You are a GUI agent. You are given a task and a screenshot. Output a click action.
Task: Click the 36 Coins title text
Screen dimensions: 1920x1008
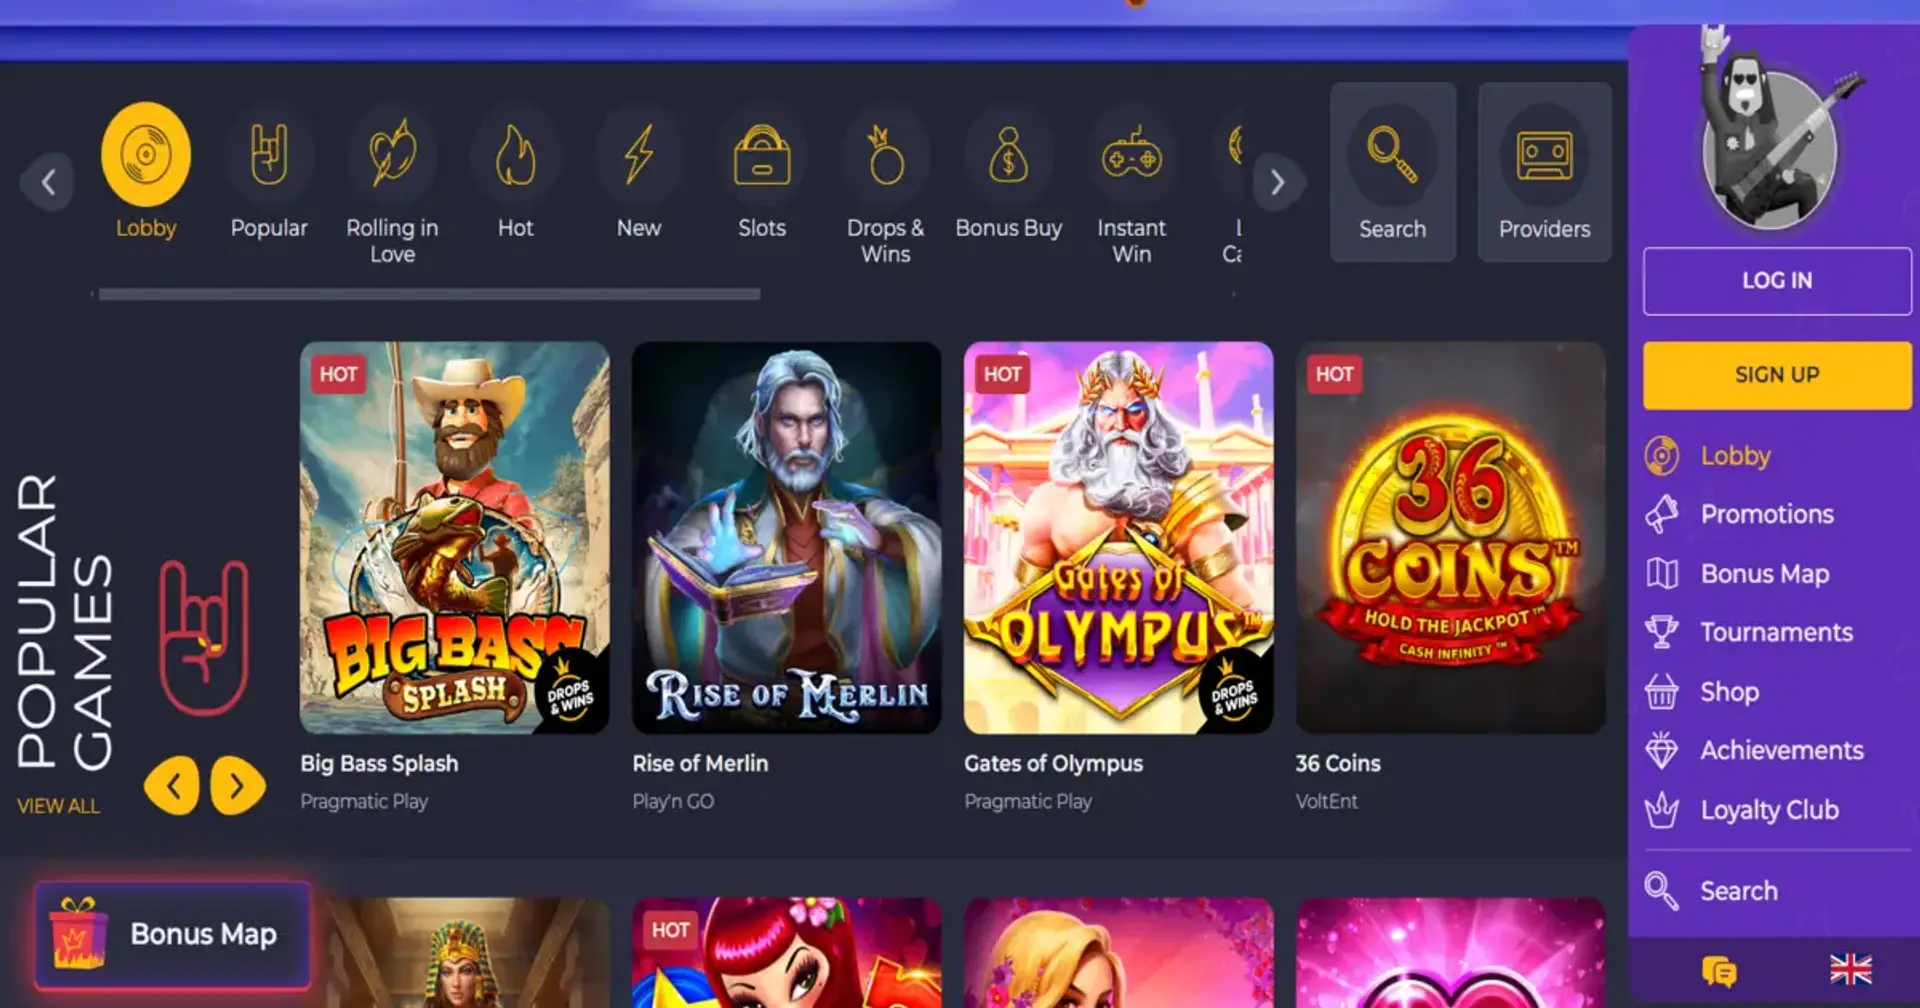tap(1338, 764)
